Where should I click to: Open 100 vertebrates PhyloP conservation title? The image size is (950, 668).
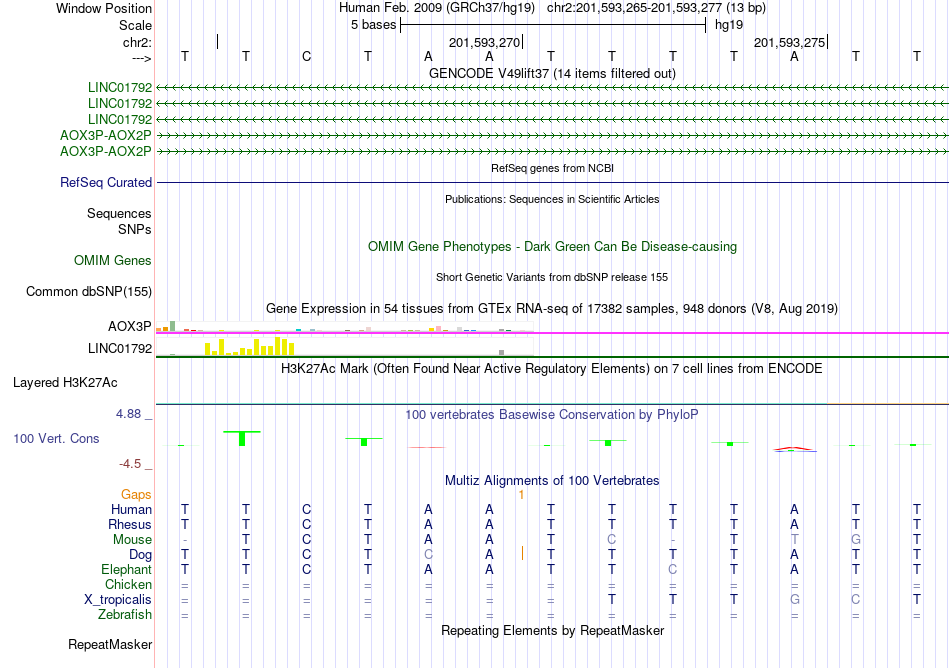tap(552, 414)
